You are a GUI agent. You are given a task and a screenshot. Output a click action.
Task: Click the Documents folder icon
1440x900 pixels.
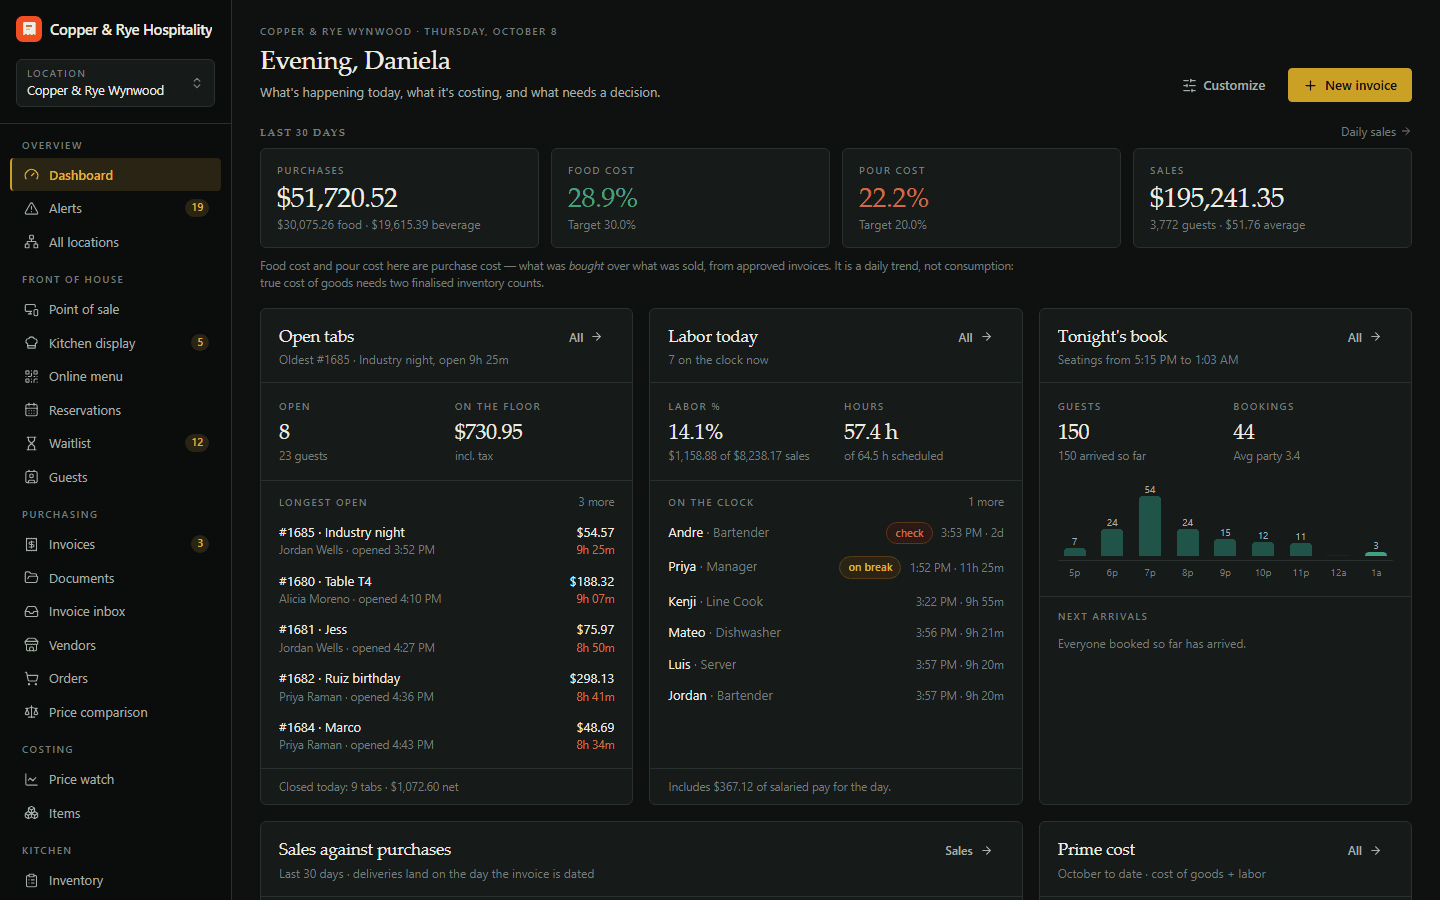[31, 578]
